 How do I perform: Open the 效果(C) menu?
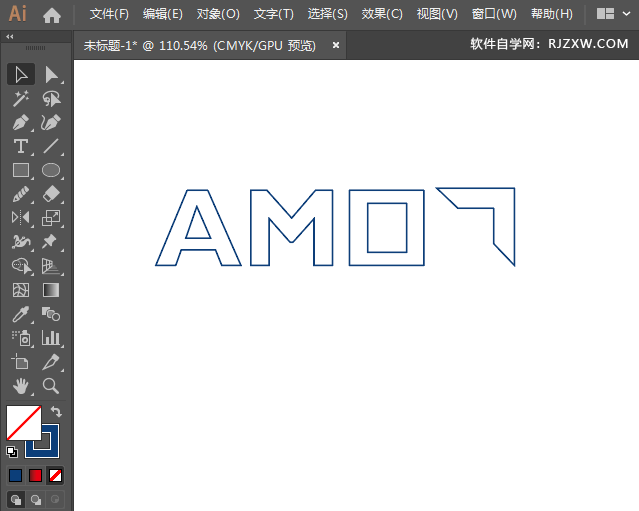point(382,14)
